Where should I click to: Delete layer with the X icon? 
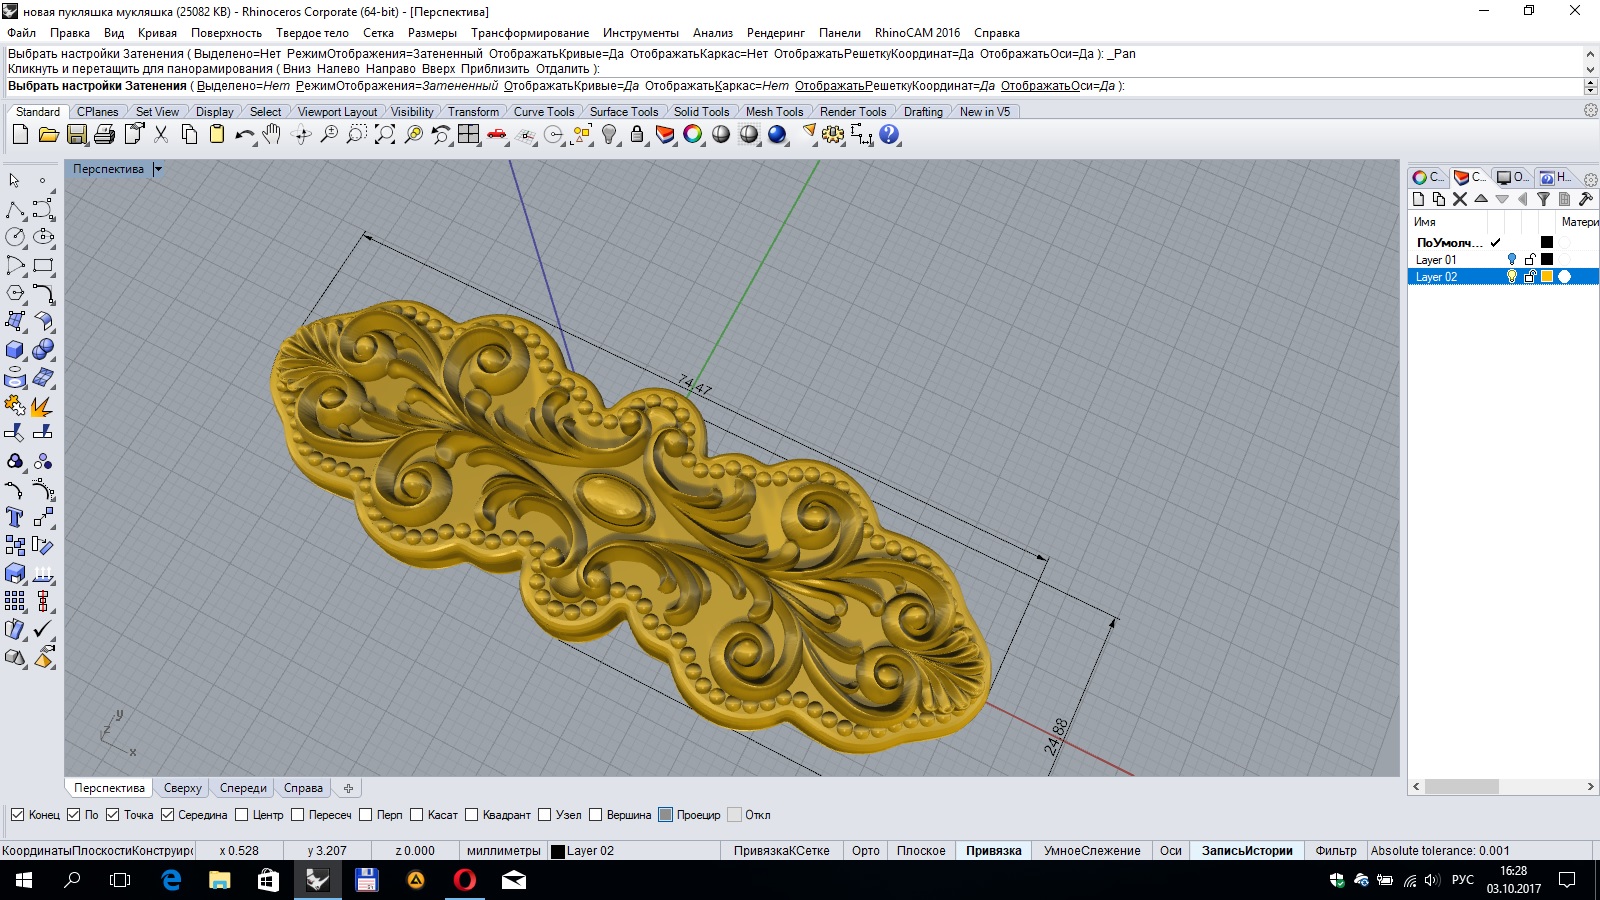pos(1460,199)
